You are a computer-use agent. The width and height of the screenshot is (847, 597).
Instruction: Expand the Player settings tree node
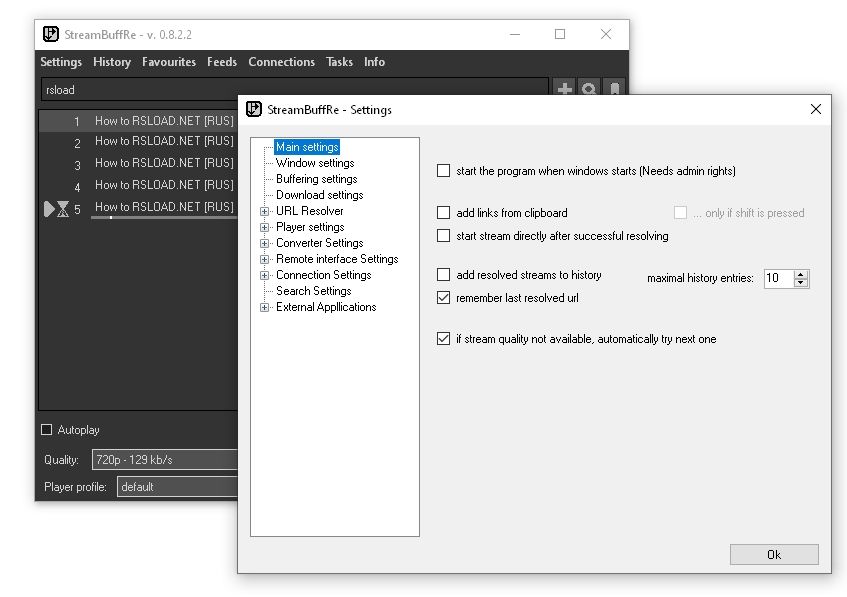coord(265,227)
